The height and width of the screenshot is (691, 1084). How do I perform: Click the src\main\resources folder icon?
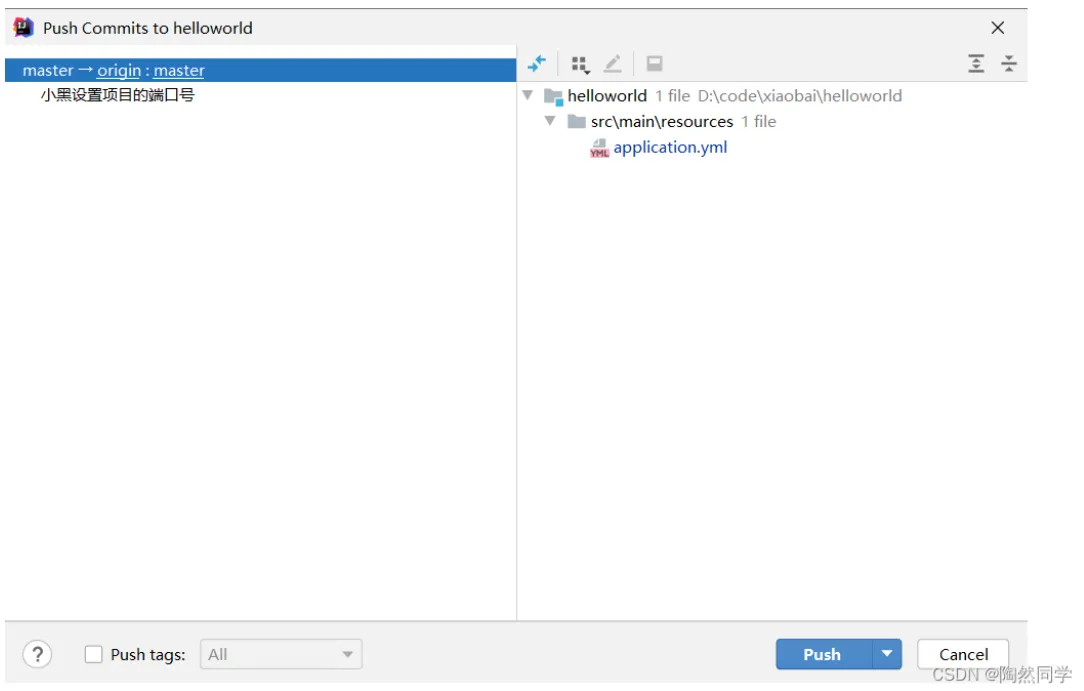tap(576, 122)
